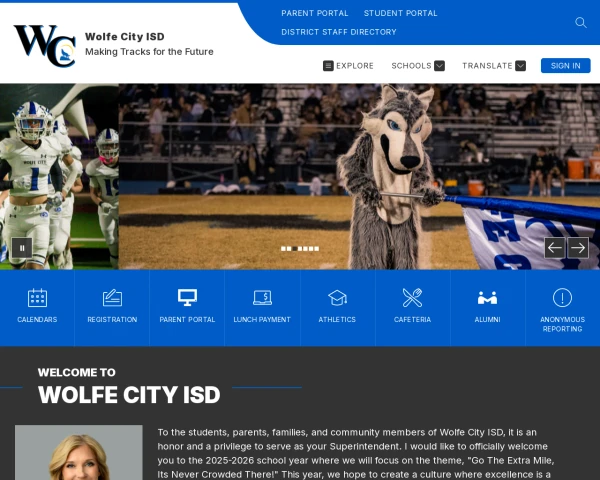This screenshot has width=600, height=480.
Task: Click the Wolfe City ISD logo
Action: (x=44, y=44)
